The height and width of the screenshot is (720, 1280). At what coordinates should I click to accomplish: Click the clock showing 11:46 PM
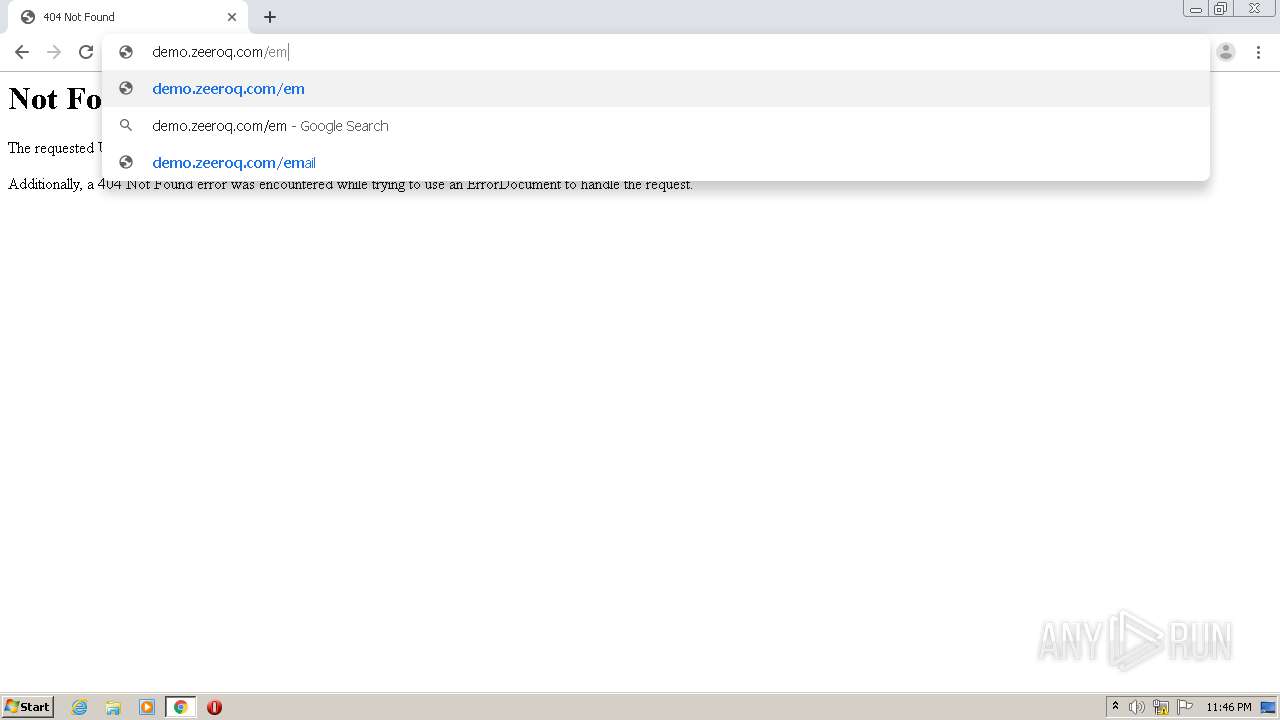point(1228,707)
